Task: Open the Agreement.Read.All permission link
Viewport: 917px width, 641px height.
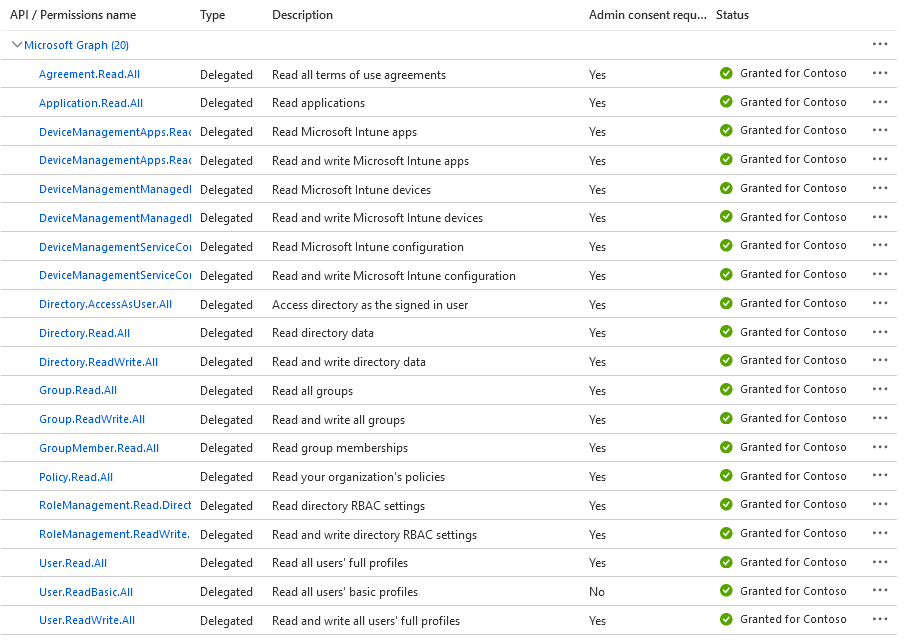Action: (x=89, y=74)
